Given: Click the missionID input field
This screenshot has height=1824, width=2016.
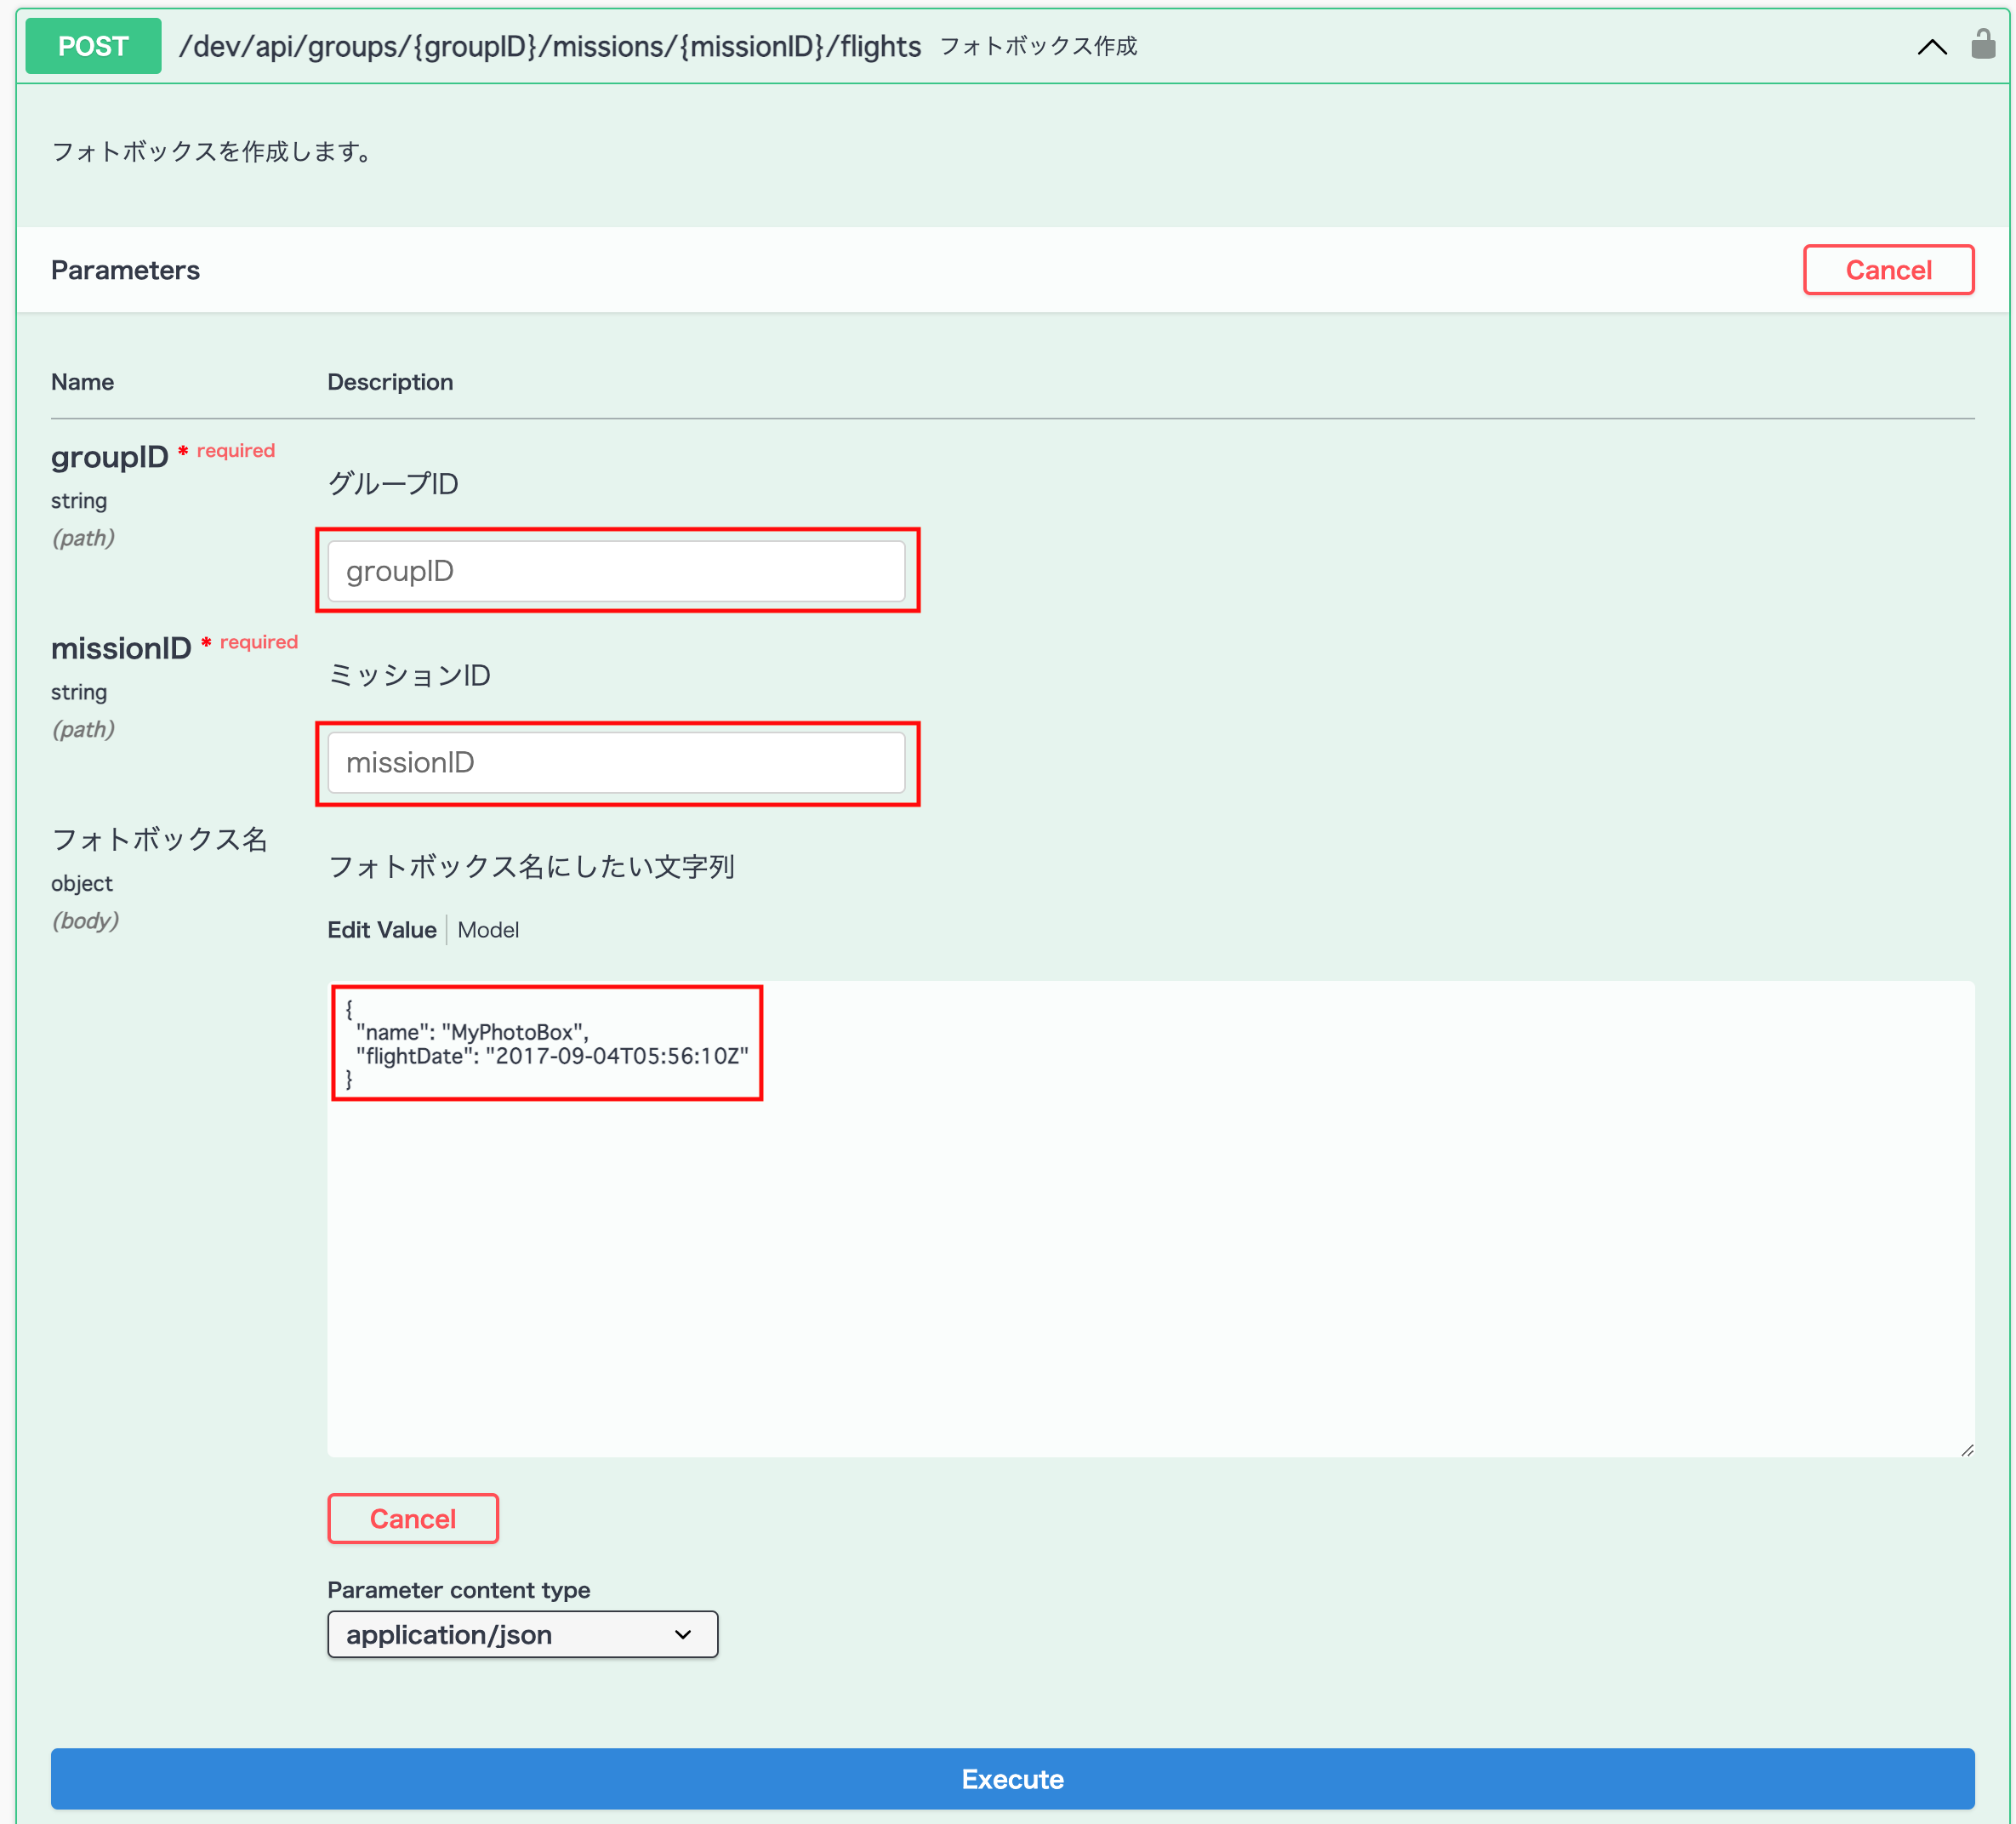Looking at the screenshot, I should pyautogui.click(x=616, y=763).
